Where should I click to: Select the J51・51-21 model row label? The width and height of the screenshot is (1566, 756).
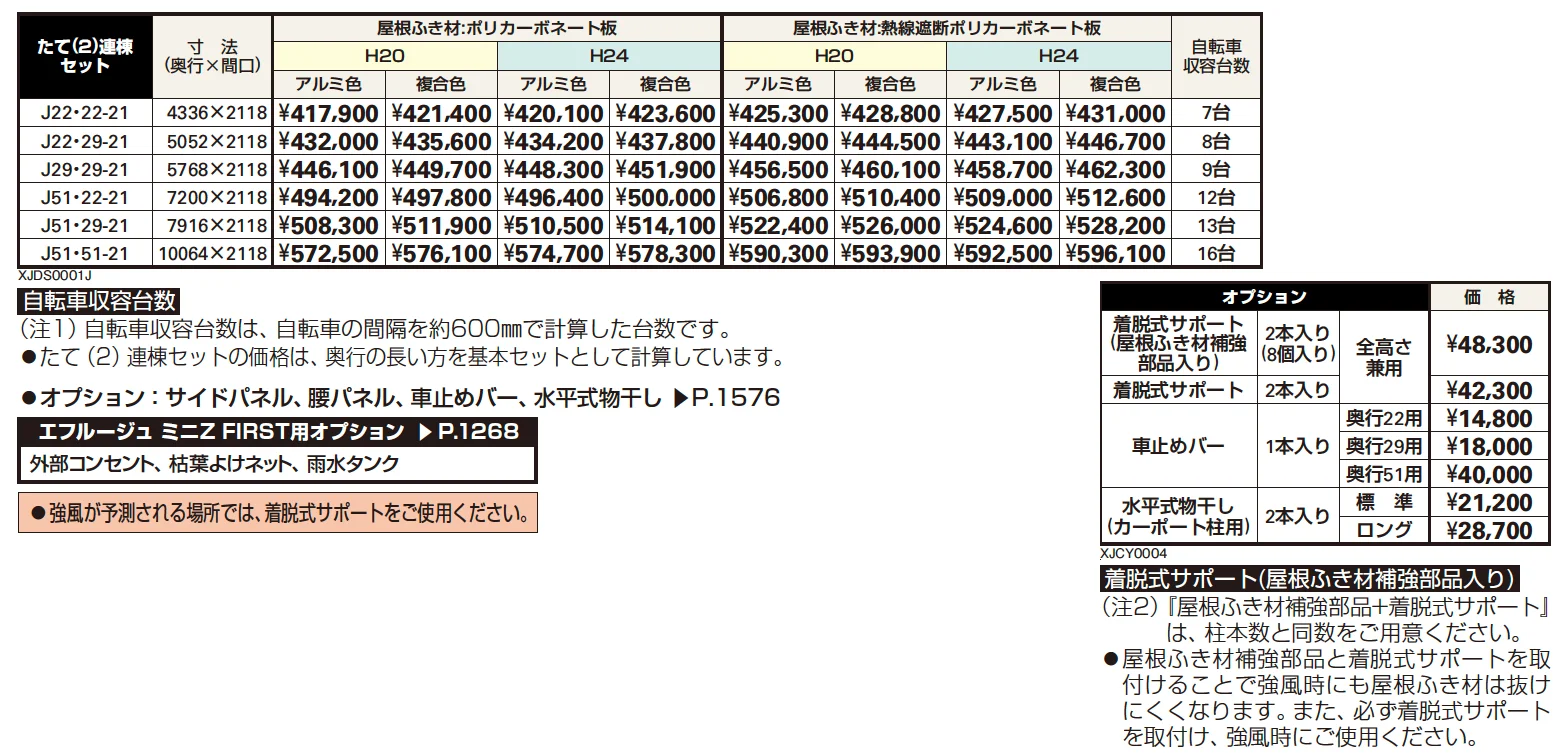84,254
